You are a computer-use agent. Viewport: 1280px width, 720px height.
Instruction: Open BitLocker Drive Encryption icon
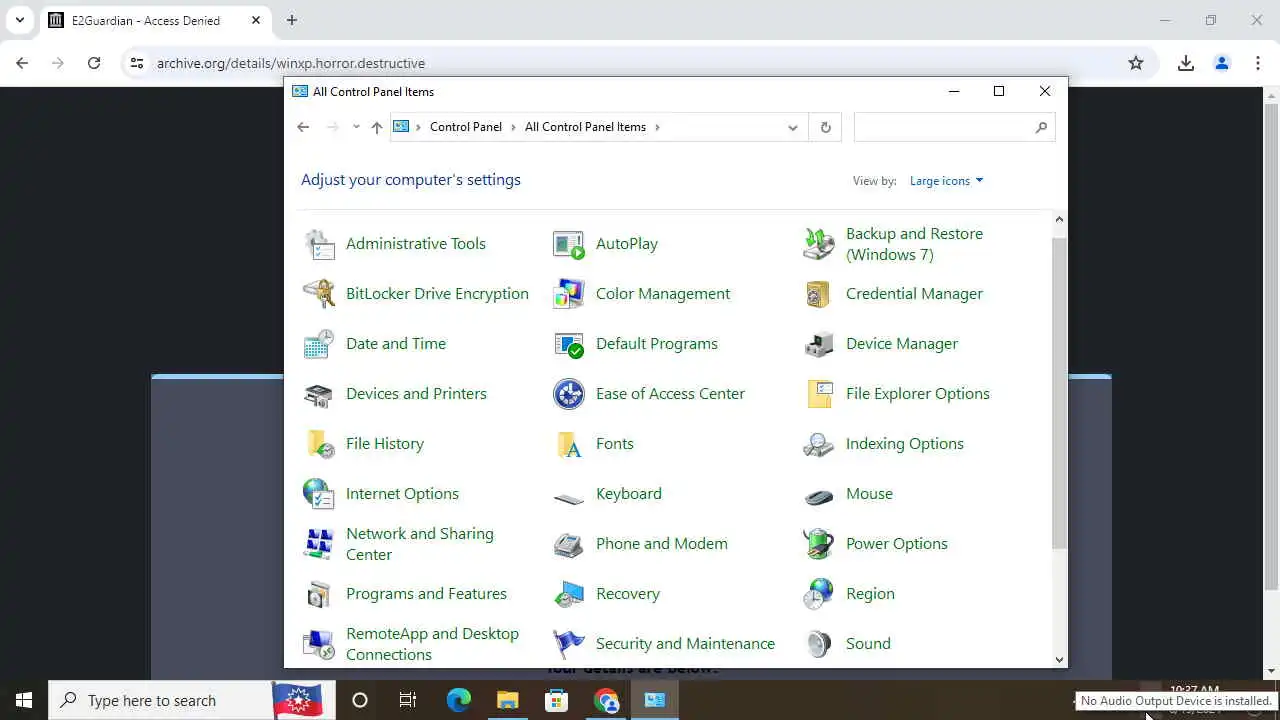[319, 294]
